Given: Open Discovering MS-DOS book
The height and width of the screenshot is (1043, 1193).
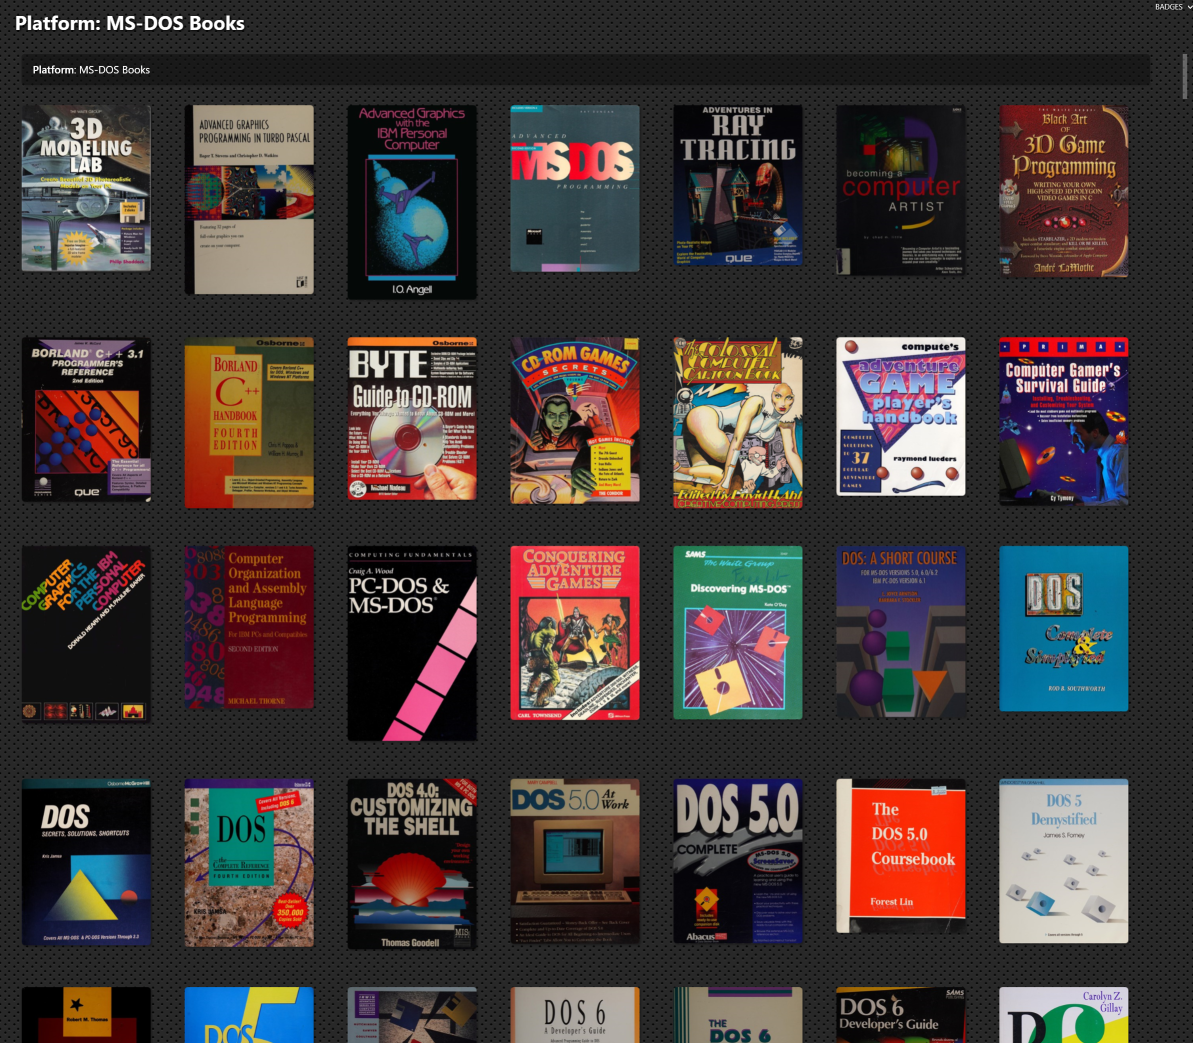Looking at the screenshot, I should [738, 633].
